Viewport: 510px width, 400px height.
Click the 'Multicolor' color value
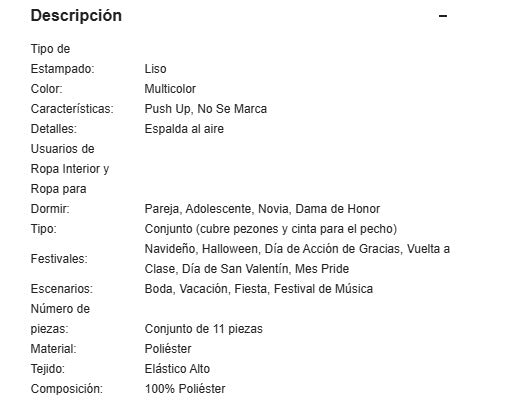point(170,89)
